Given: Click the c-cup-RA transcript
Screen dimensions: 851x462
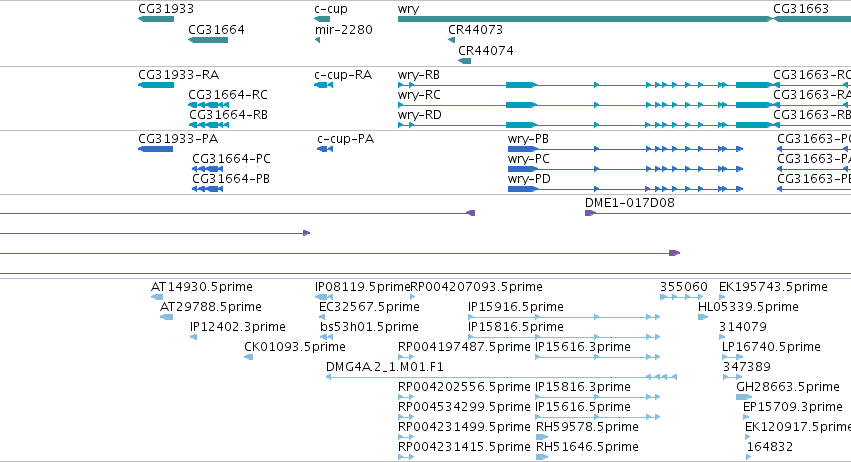Looking at the screenshot, I should pos(323,85).
